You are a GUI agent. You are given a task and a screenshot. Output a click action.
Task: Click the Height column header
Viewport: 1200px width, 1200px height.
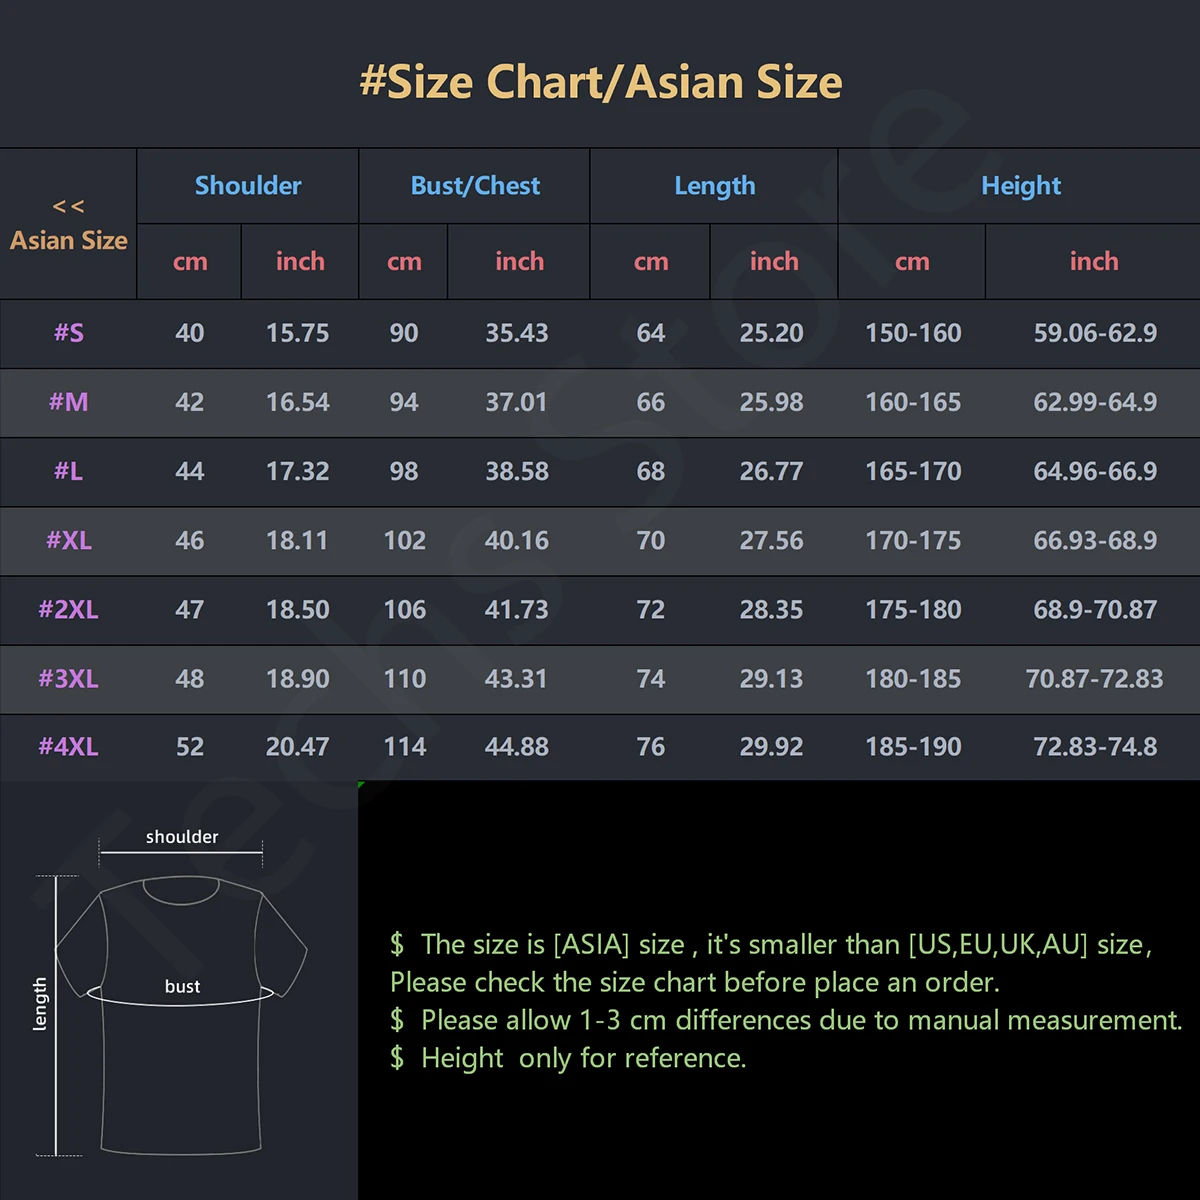pyautogui.click(x=1021, y=186)
